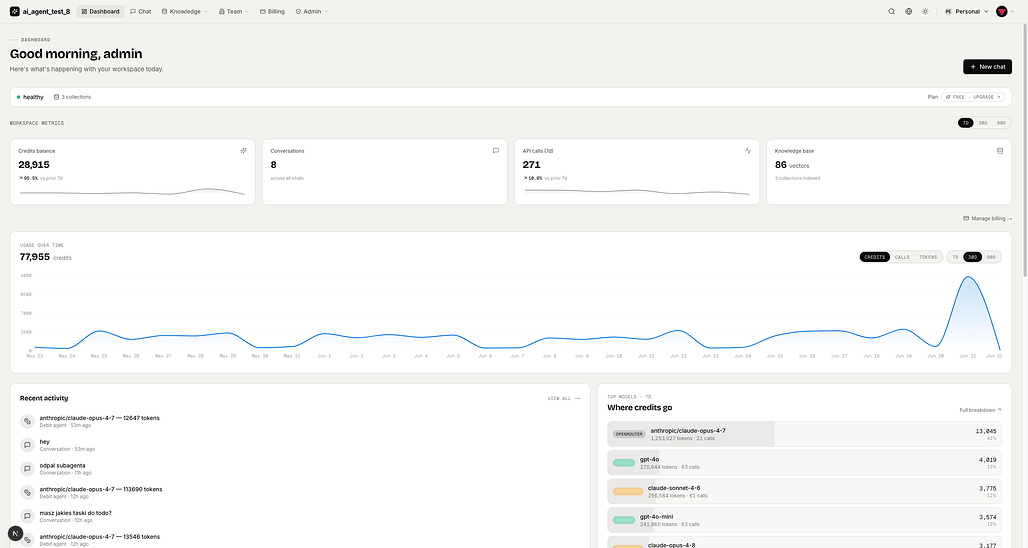Click conversation icon beside 'odpal subagenta'
Screen dimensions: 1028x548
(27, 469)
